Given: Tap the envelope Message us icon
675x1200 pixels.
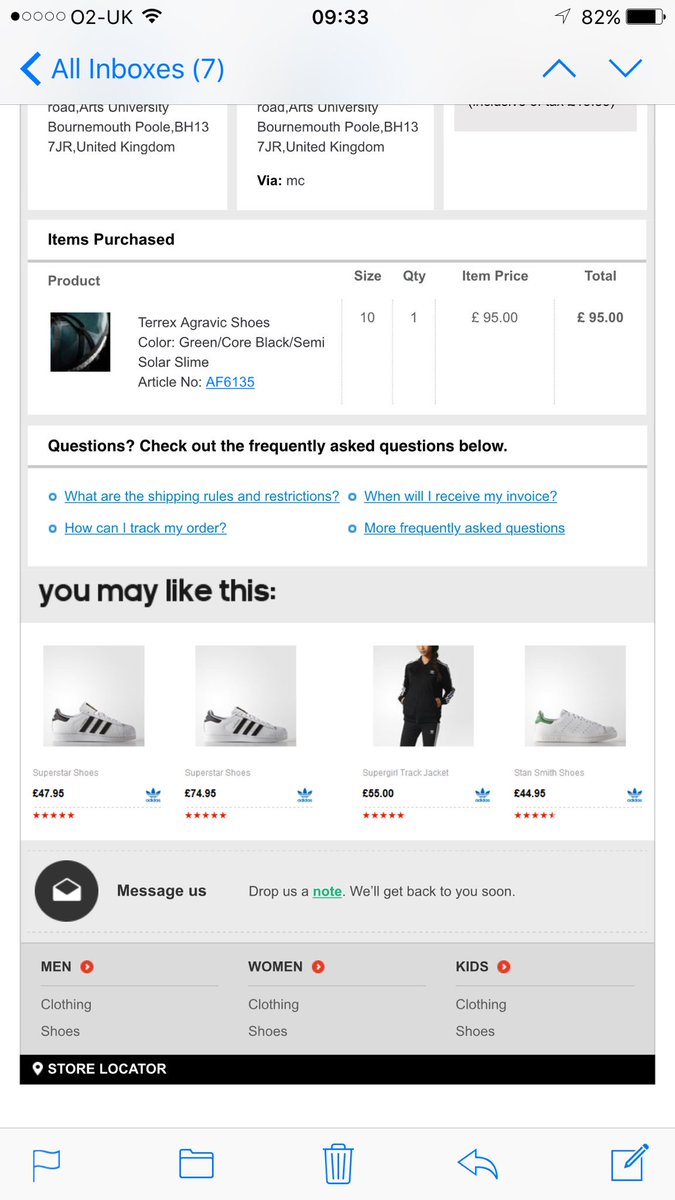Looking at the screenshot, I should pyautogui.click(x=67, y=890).
